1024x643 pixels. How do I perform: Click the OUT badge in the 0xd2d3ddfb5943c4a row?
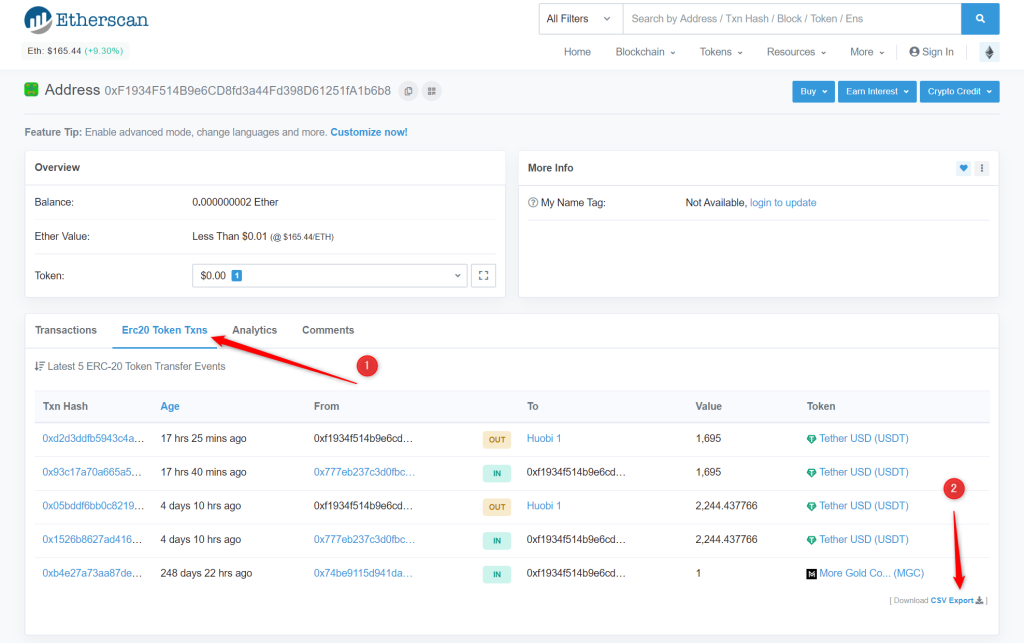tap(497, 439)
